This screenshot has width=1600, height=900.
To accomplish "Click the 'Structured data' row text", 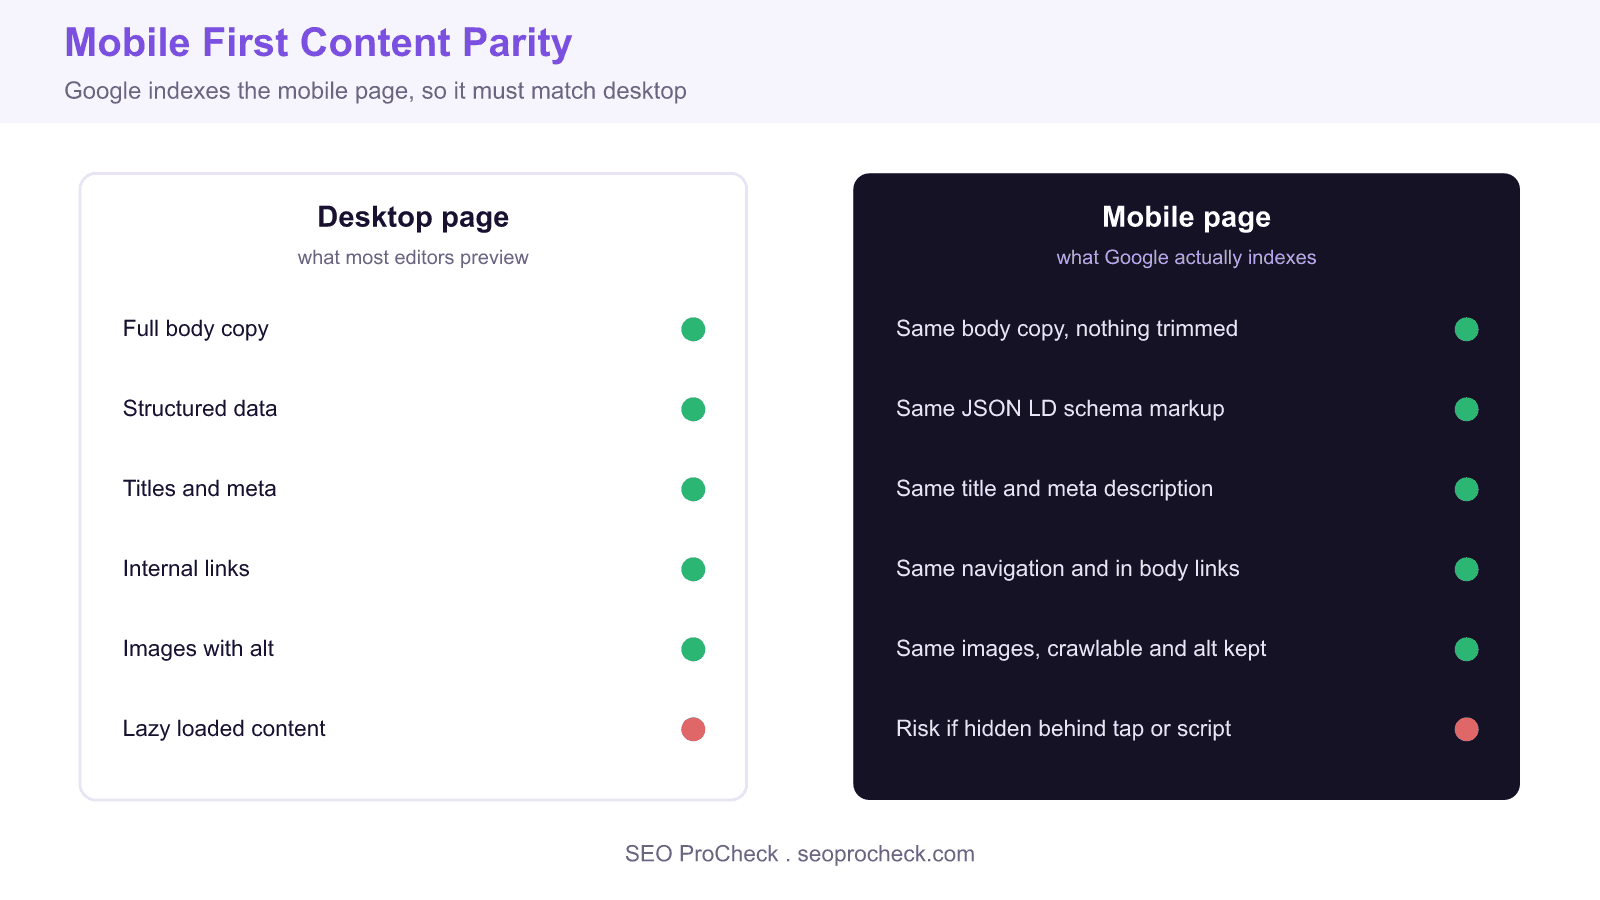I will (200, 408).
